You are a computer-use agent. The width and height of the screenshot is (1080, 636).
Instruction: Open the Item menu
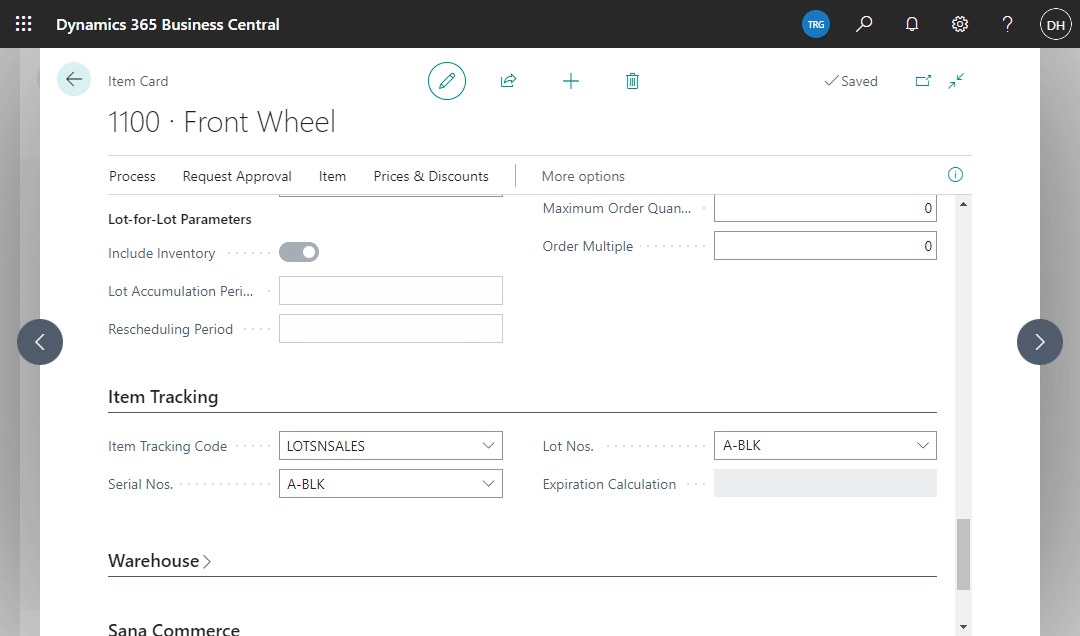tap(332, 176)
